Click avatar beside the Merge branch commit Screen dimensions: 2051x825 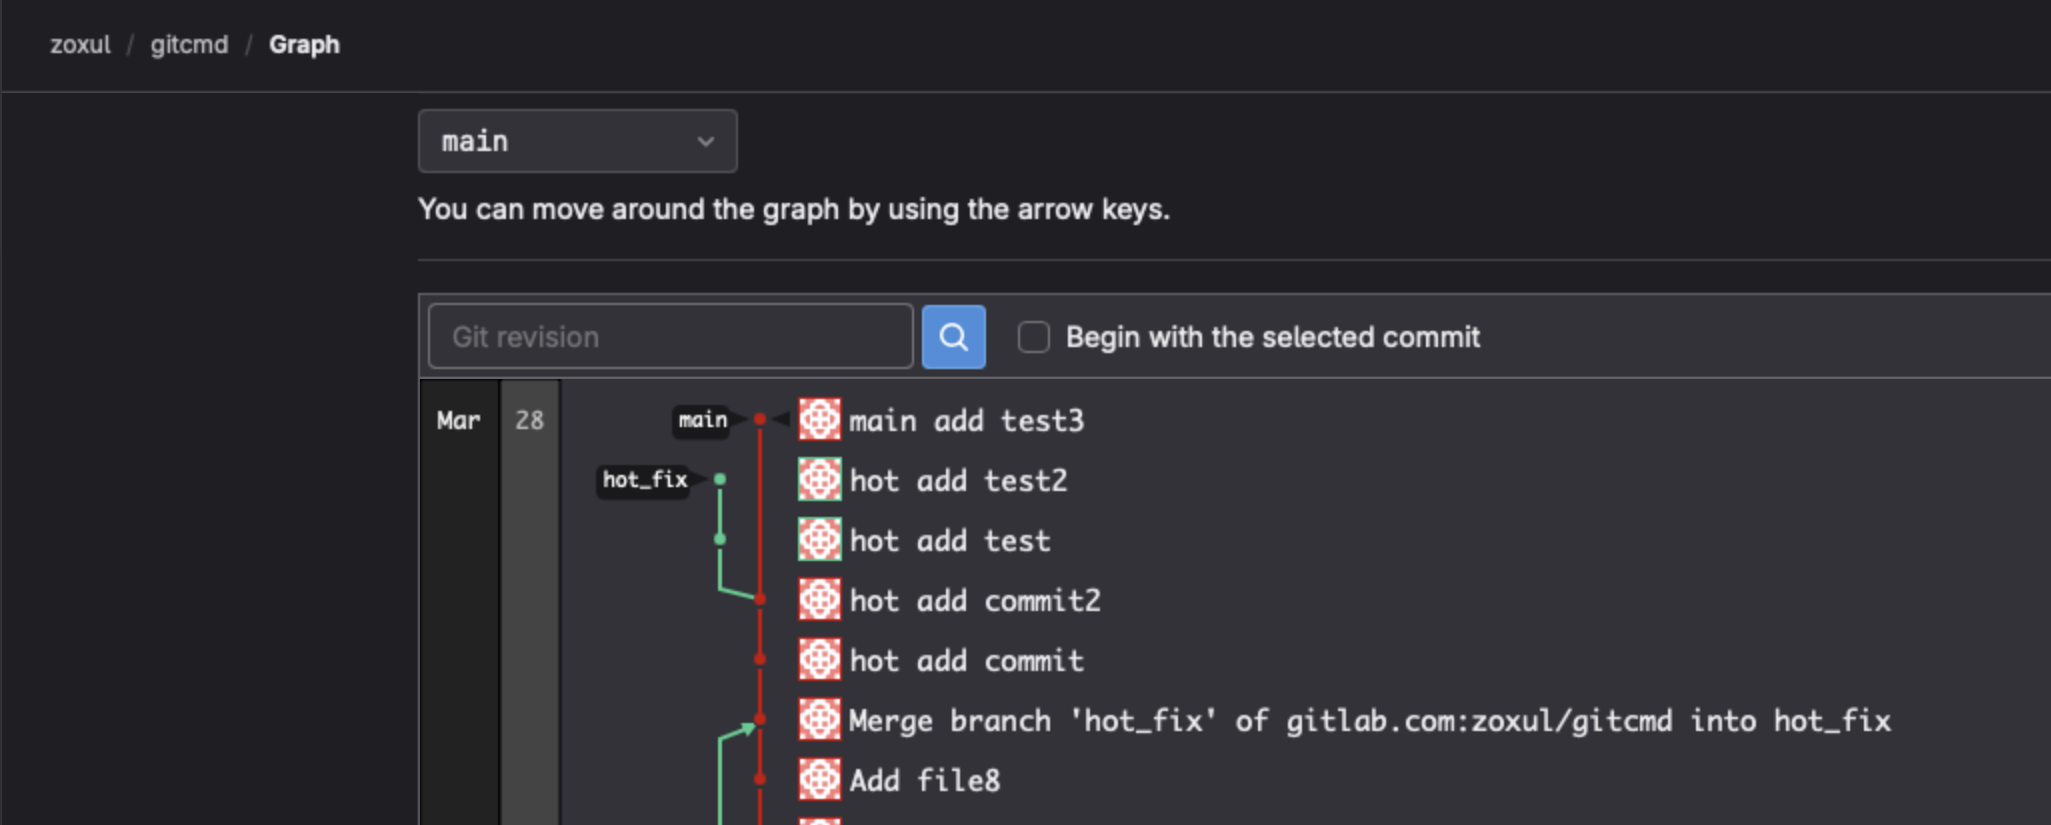819,720
